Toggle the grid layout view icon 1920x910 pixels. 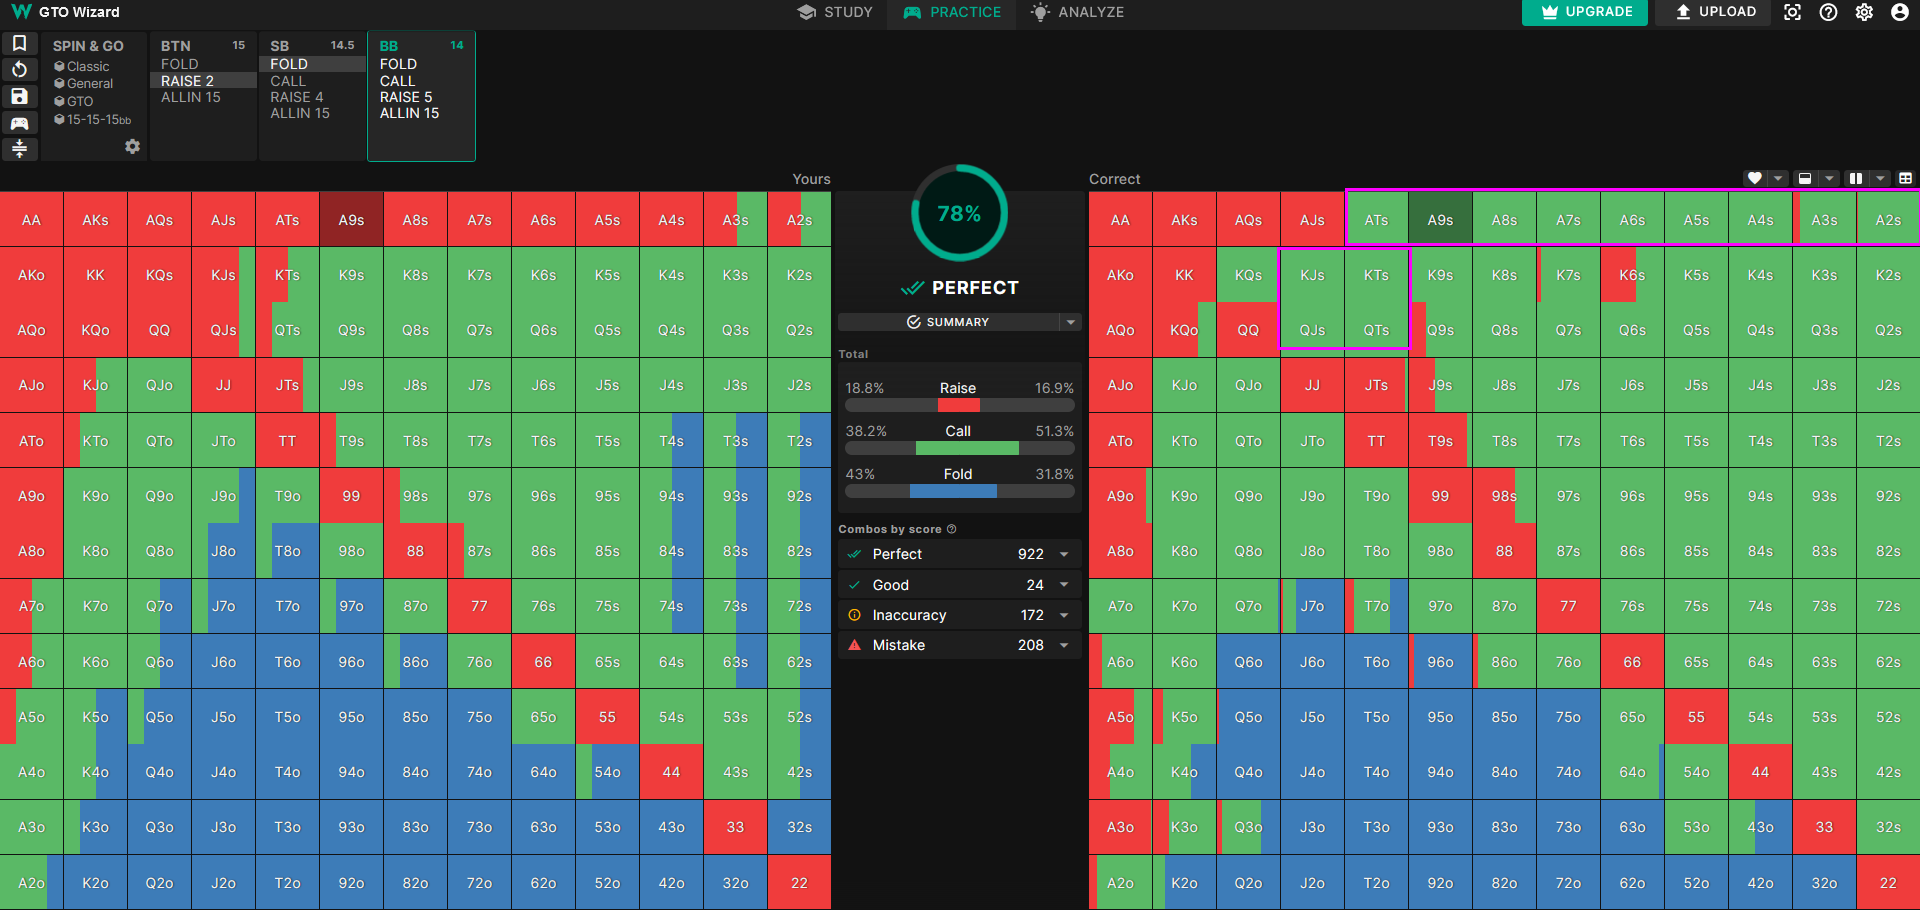pos(1906,178)
